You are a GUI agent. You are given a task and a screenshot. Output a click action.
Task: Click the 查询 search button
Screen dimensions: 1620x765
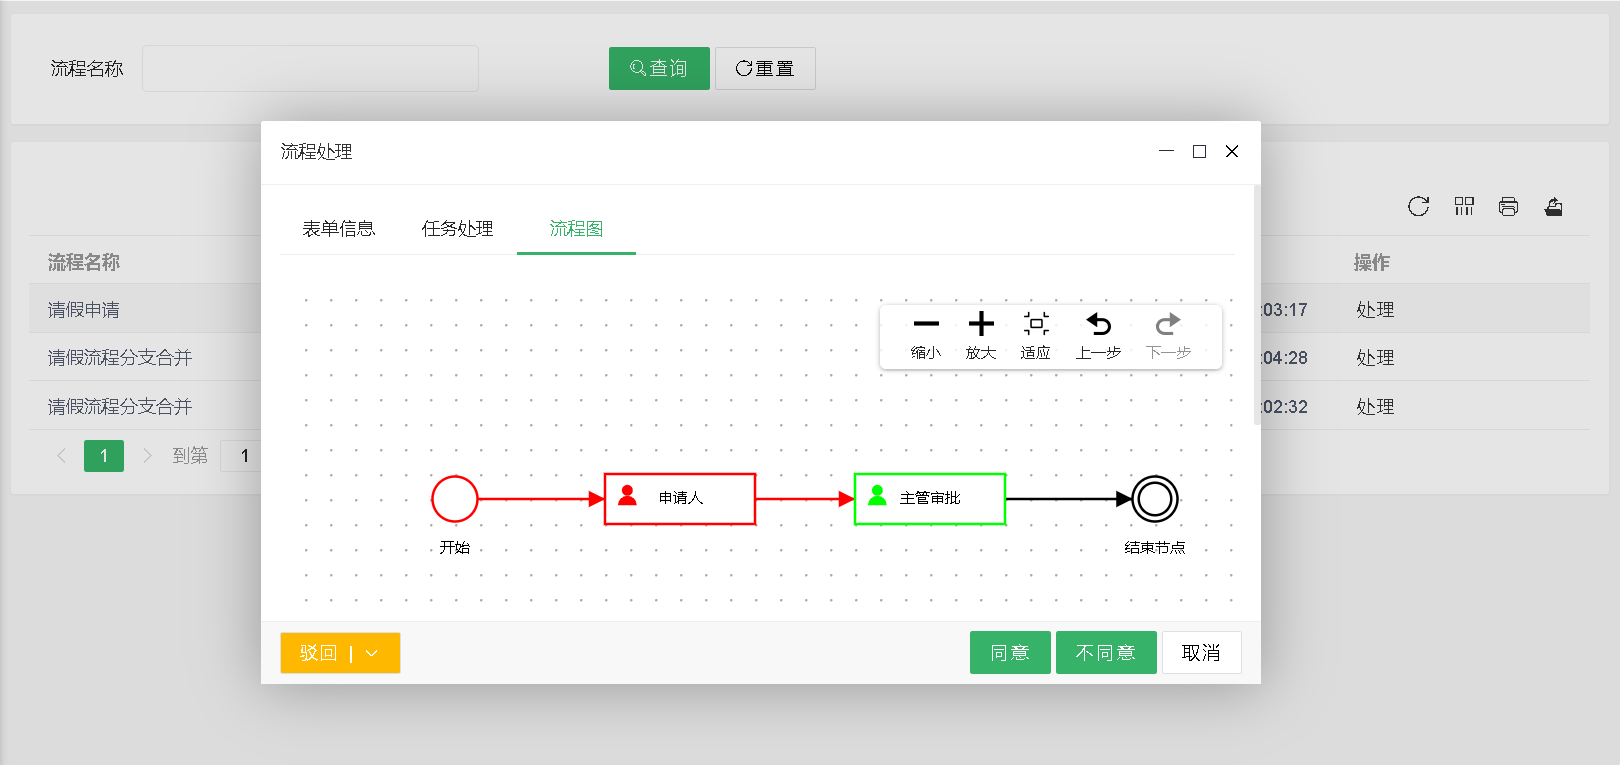pyautogui.click(x=659, y=68)
